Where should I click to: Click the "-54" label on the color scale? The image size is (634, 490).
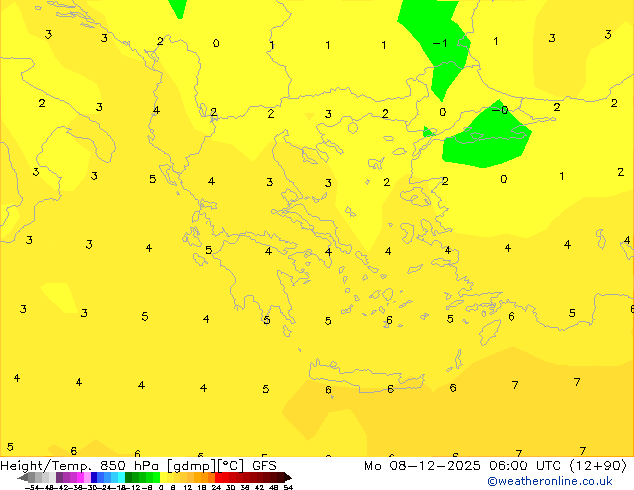pyautogui.click(x=32, y=488)
